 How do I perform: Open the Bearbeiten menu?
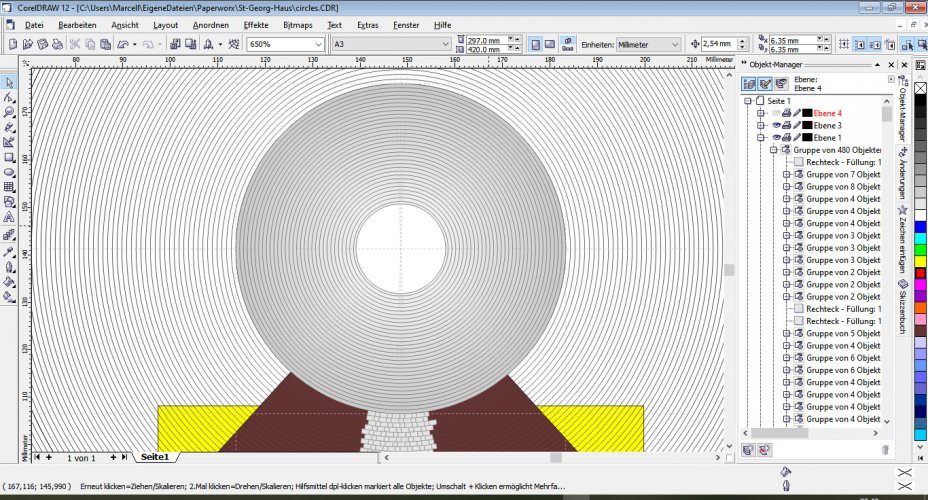(77, 25)
